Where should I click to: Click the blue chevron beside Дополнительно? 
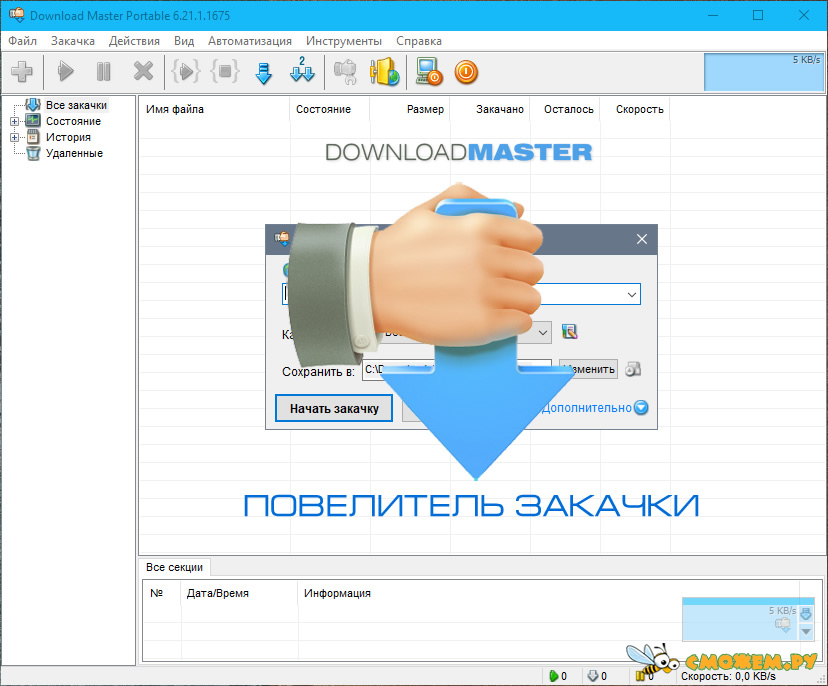click(641, 408)
